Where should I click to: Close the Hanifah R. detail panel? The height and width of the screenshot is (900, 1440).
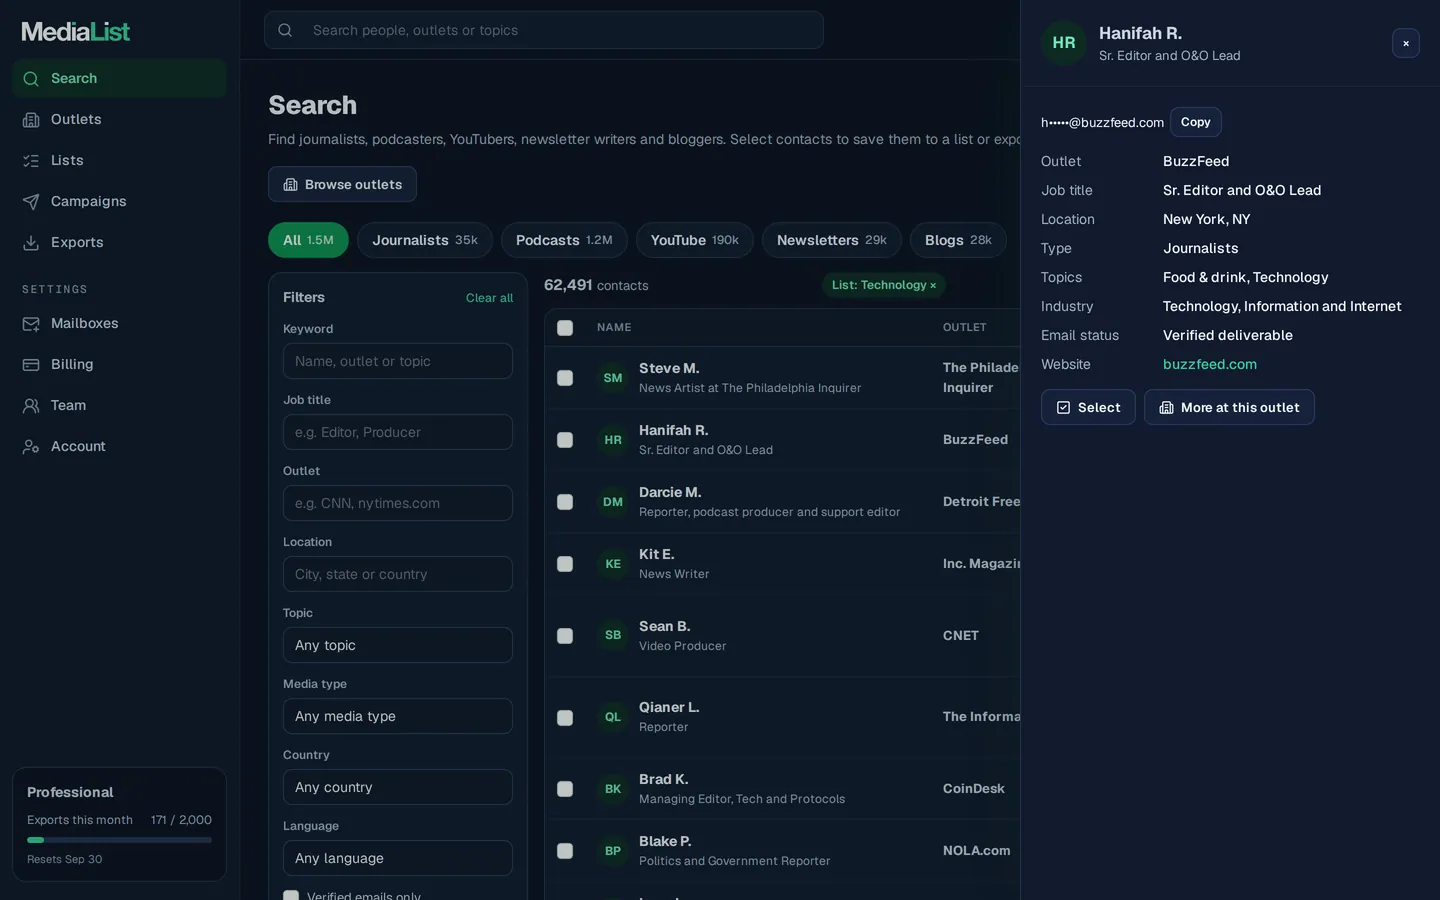coord(1406,43)
